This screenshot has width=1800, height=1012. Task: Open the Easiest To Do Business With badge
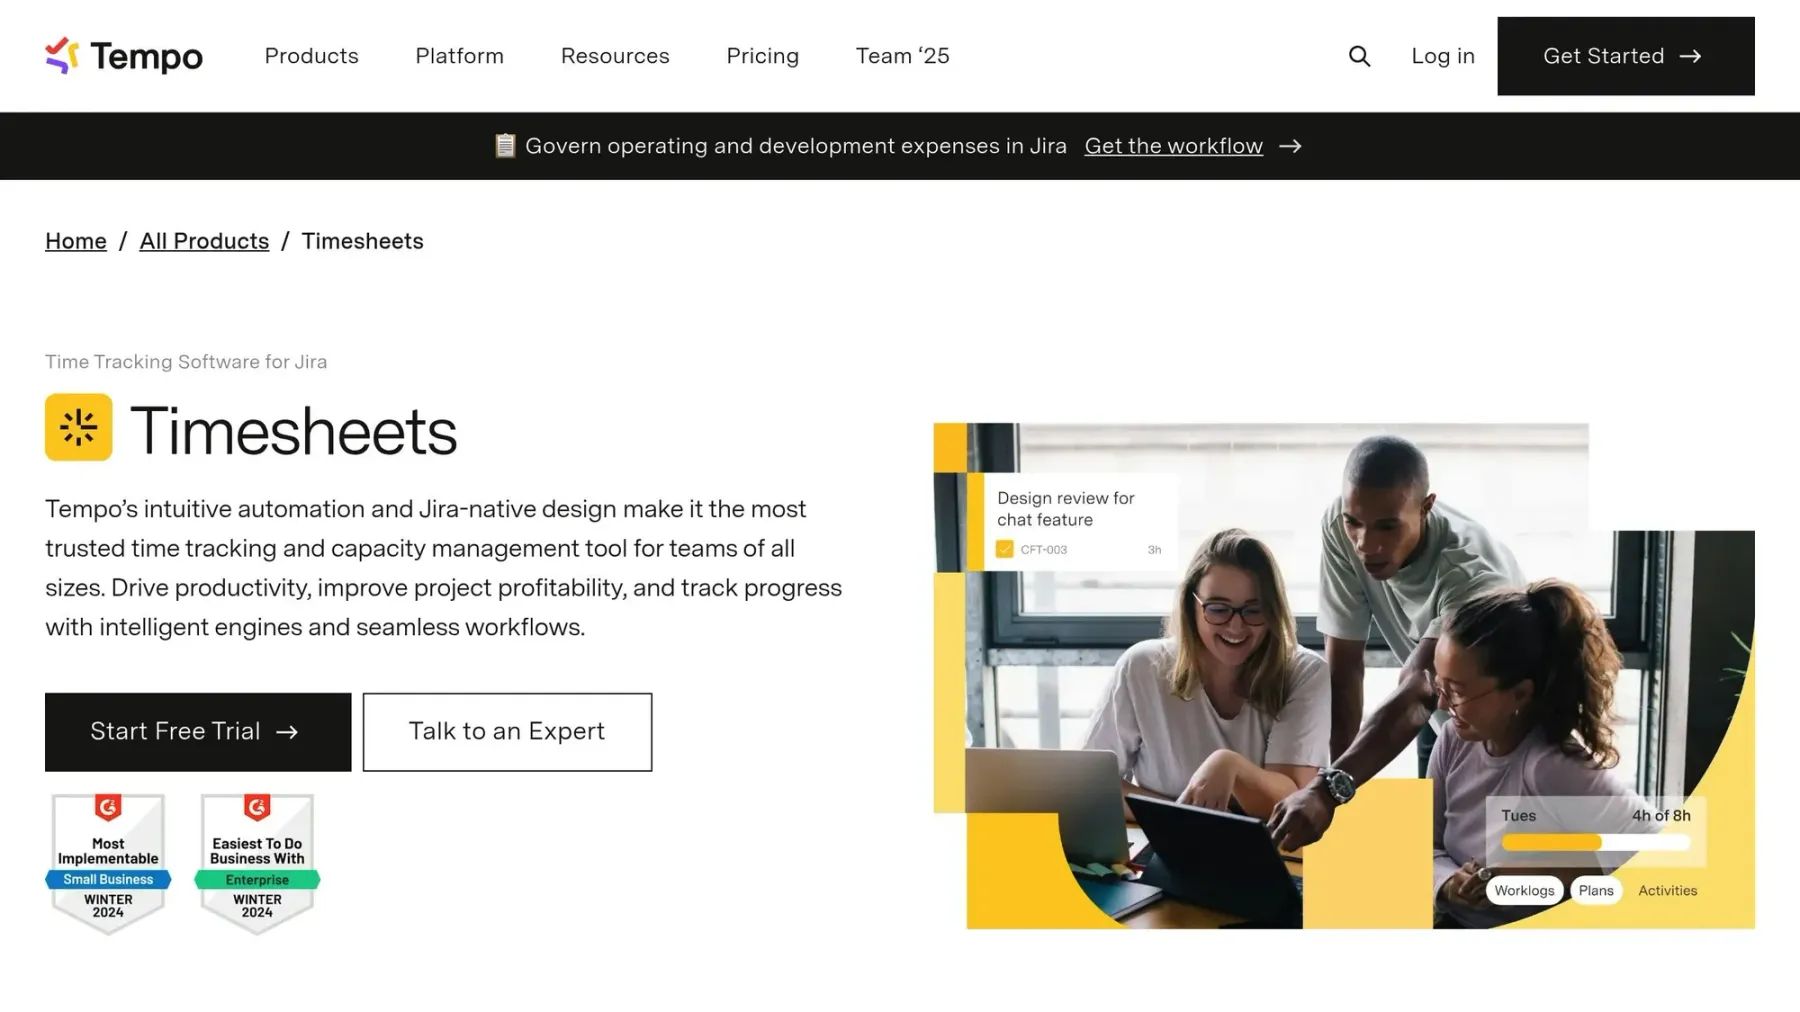point(257,863)
